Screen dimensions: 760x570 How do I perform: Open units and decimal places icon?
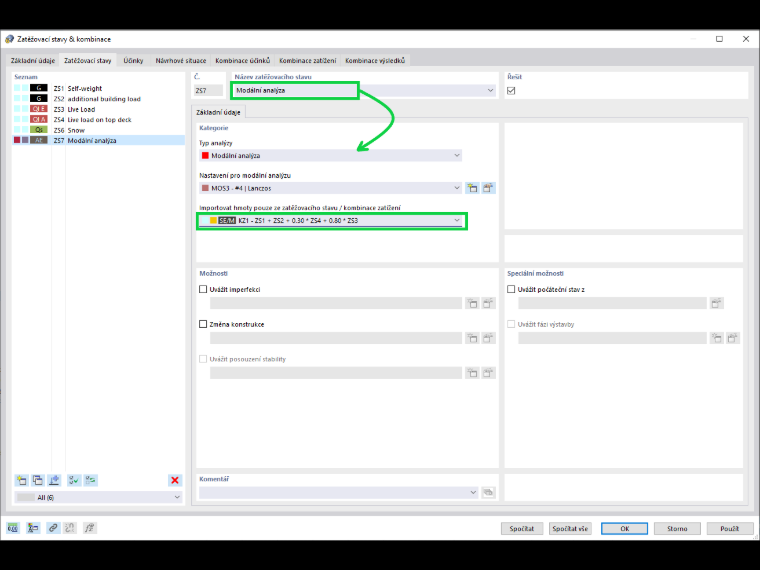[x=13, y=528]
